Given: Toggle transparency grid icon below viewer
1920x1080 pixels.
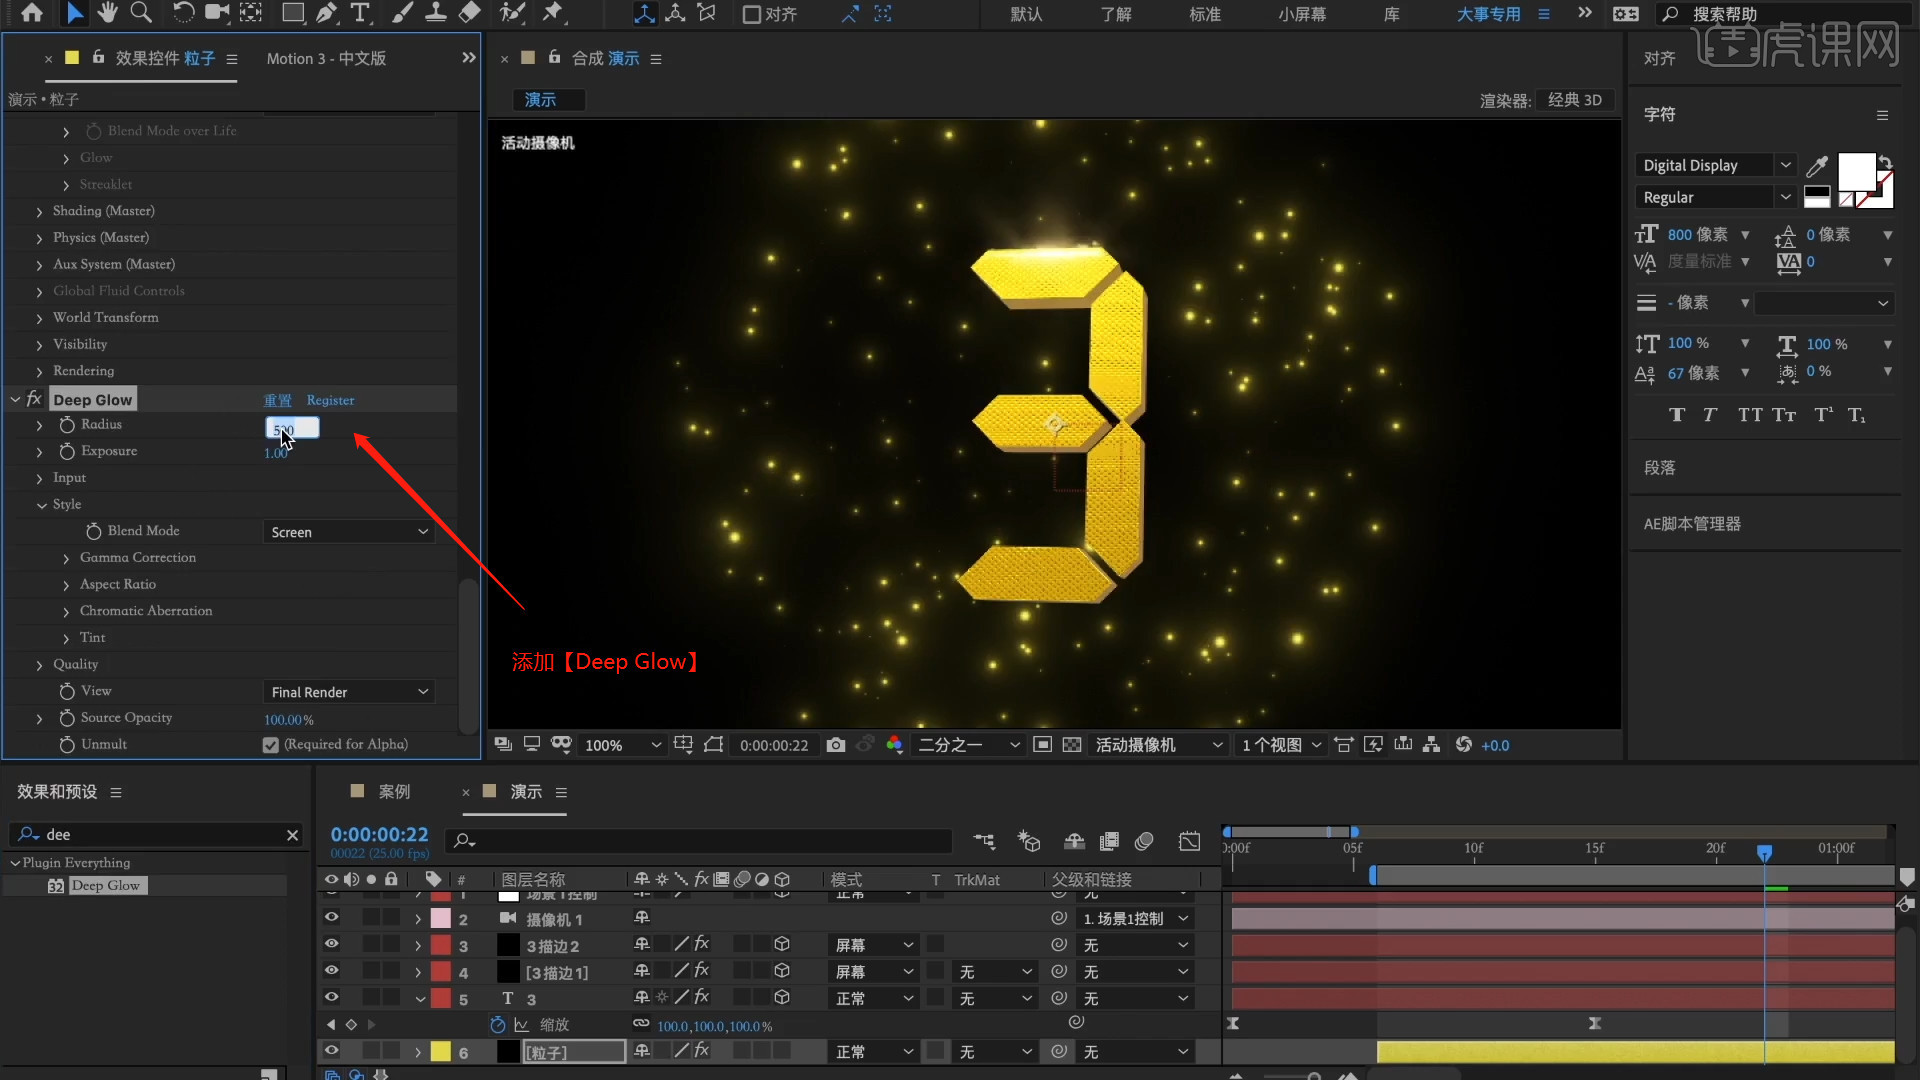Looking at the screenshot, I should point(1072,745).
